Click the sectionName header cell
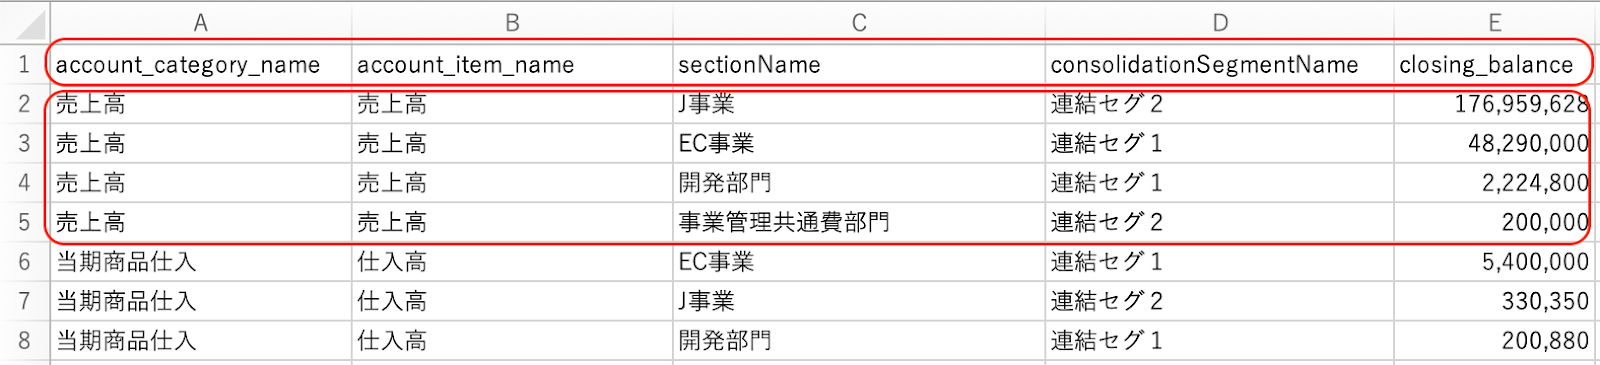This screenshot has width=1600, height=365. tap(859, 65)
